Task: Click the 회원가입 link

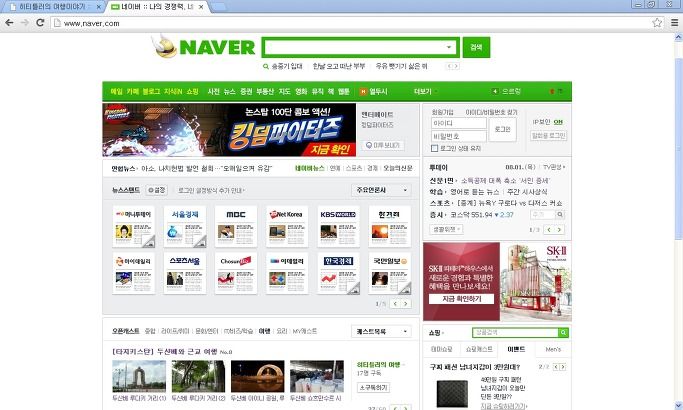Action: pyautogui.click(x=442, y=112)
